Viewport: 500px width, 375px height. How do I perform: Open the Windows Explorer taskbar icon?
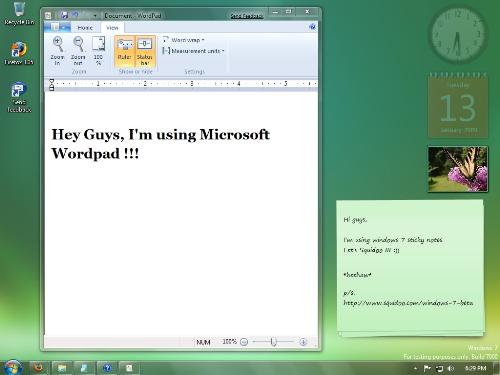tap(62, 368)
